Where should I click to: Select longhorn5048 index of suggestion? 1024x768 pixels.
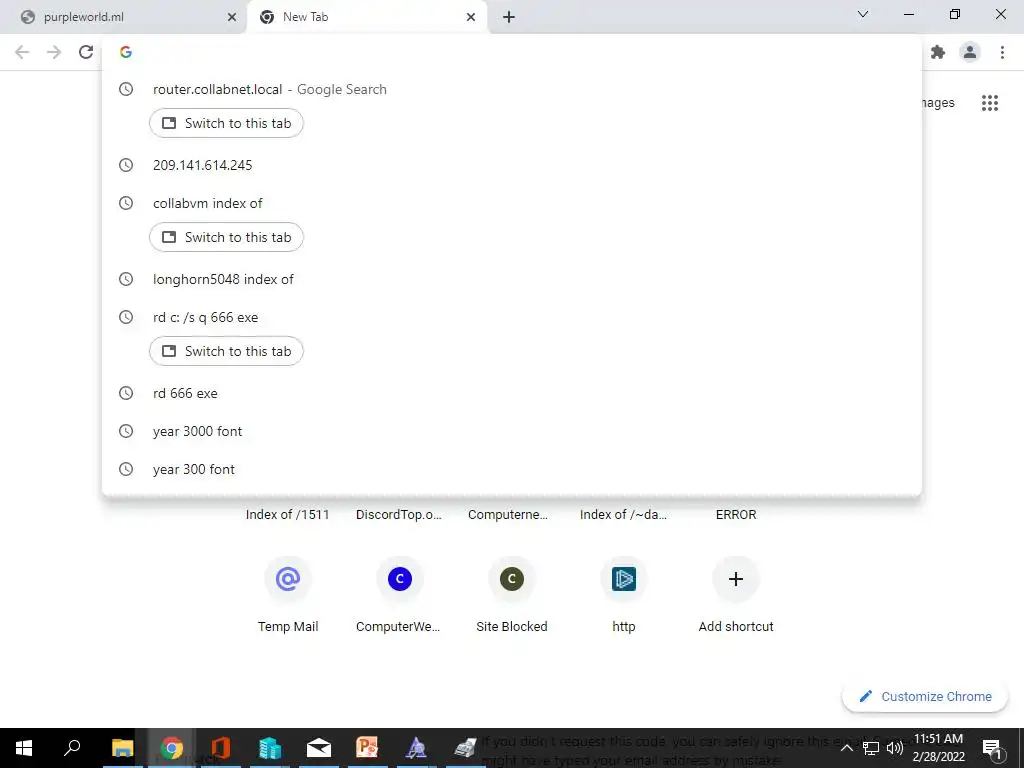click(x=512, y=280)
